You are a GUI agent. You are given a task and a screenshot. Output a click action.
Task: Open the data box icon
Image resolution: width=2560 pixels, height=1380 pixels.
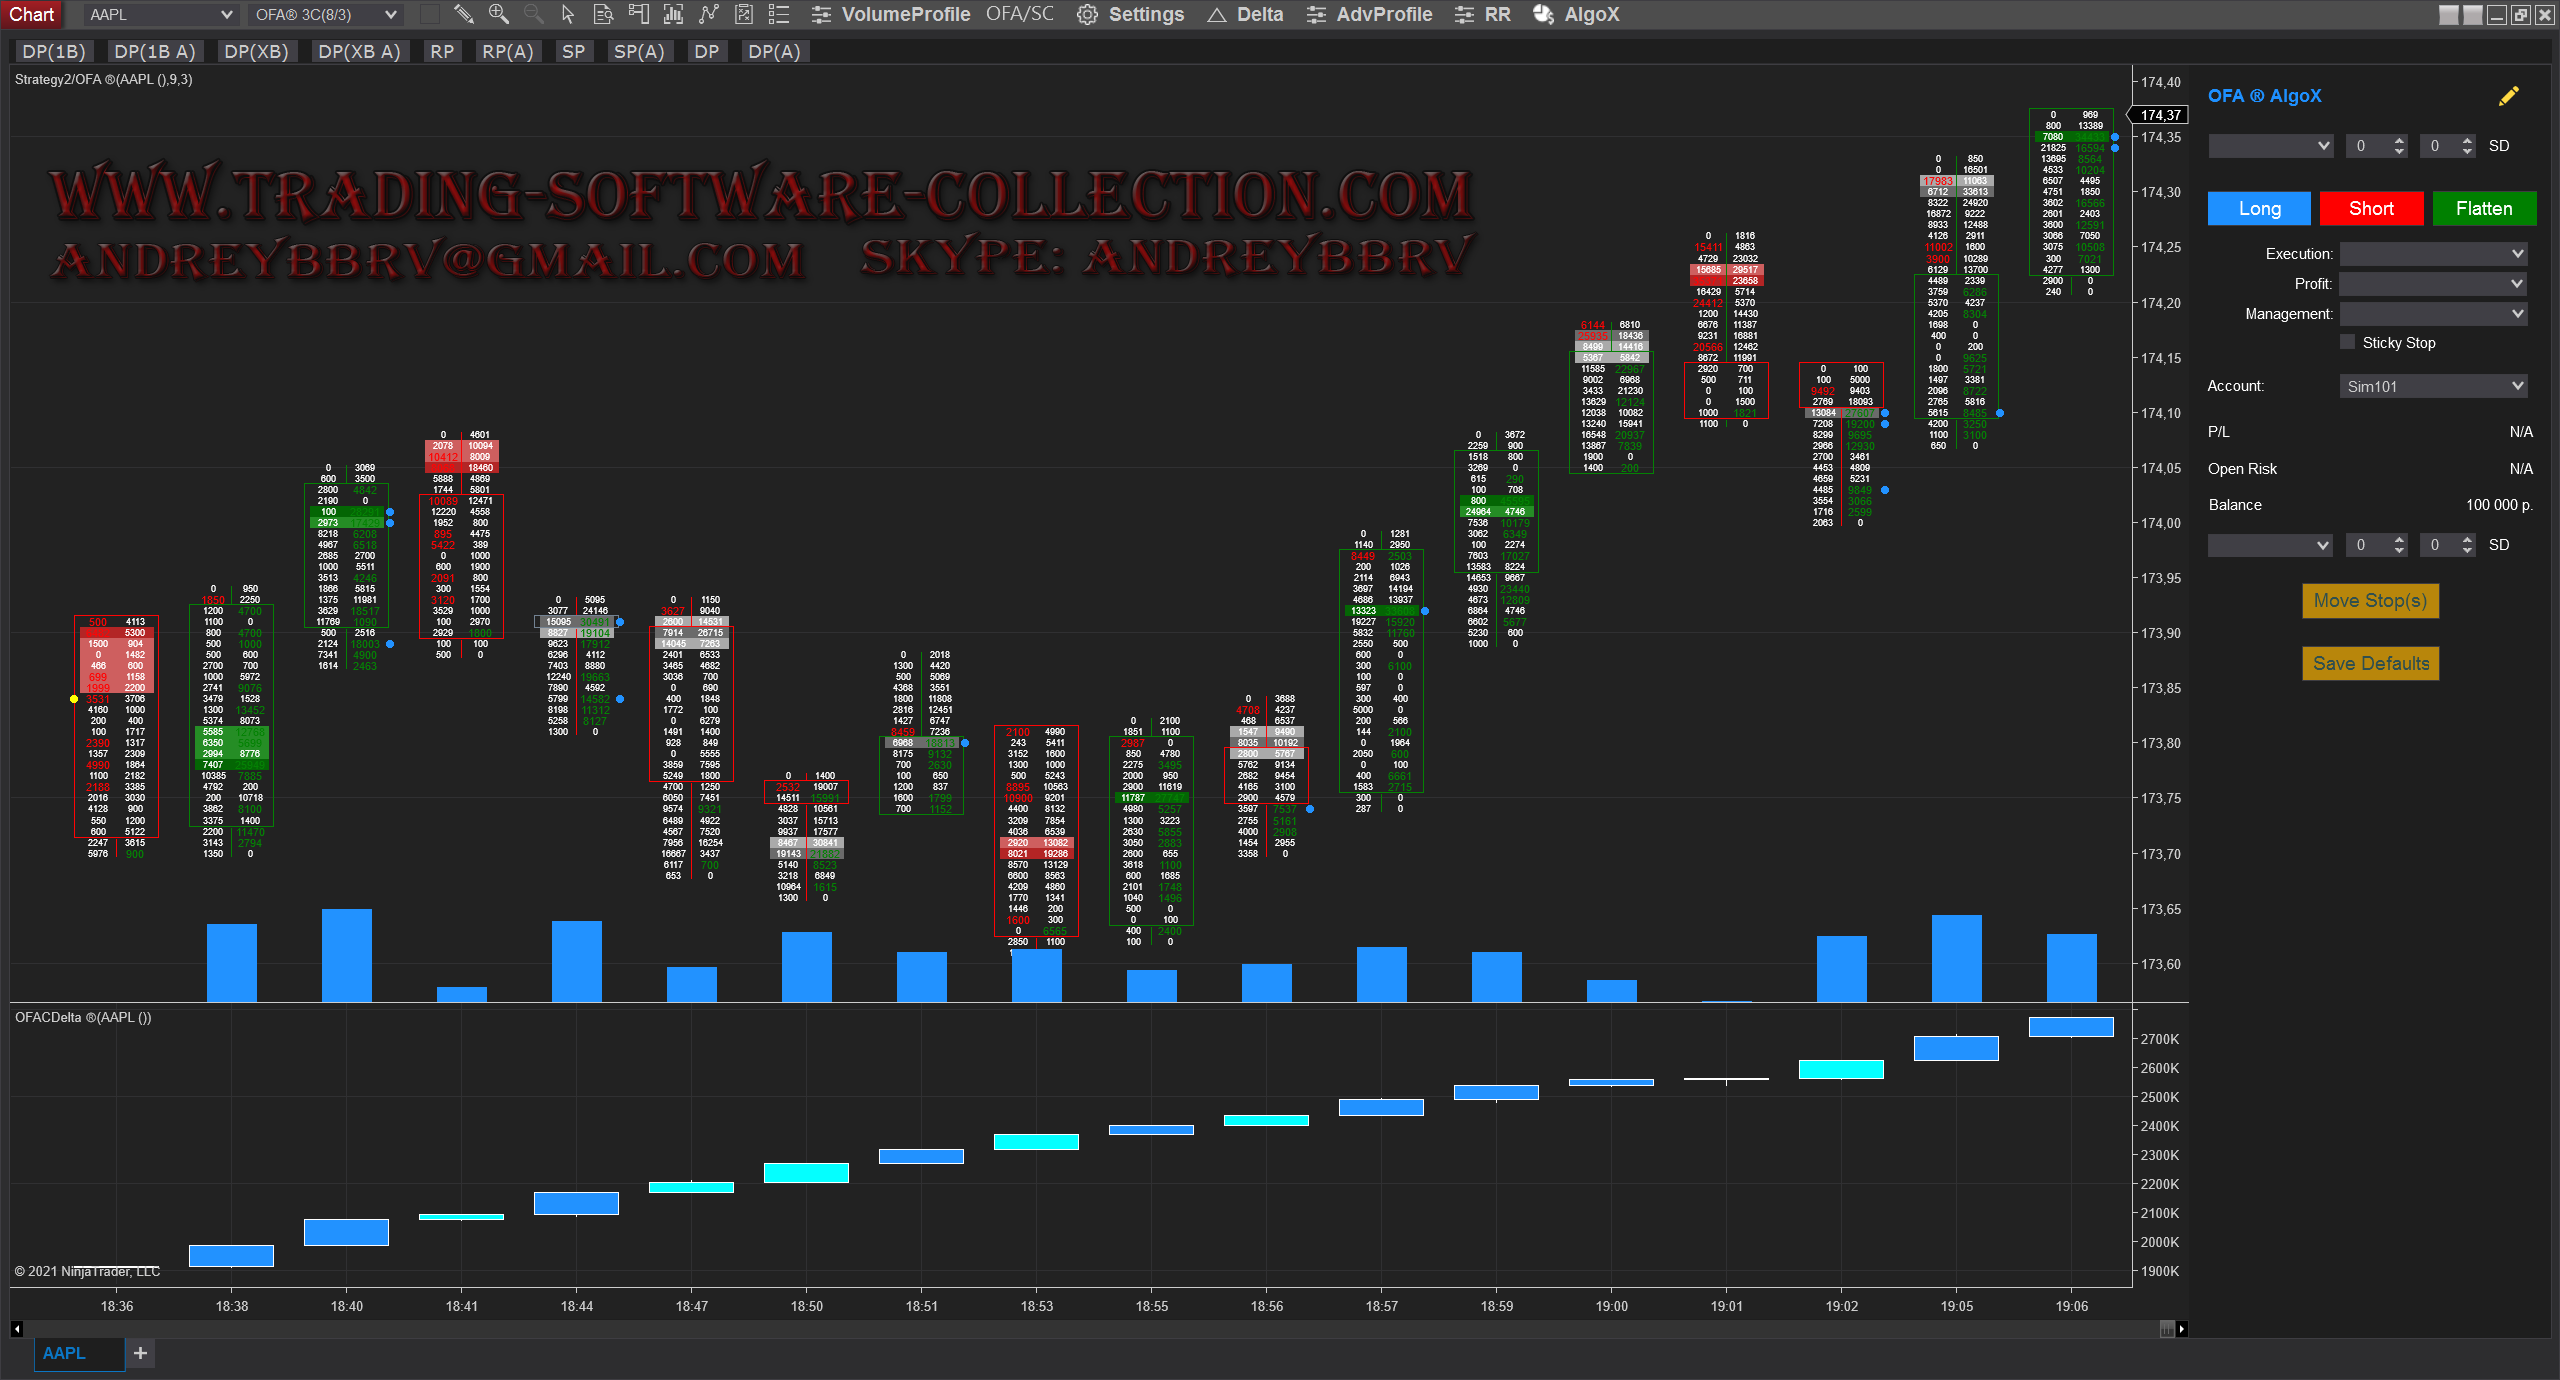coord(603,14)
